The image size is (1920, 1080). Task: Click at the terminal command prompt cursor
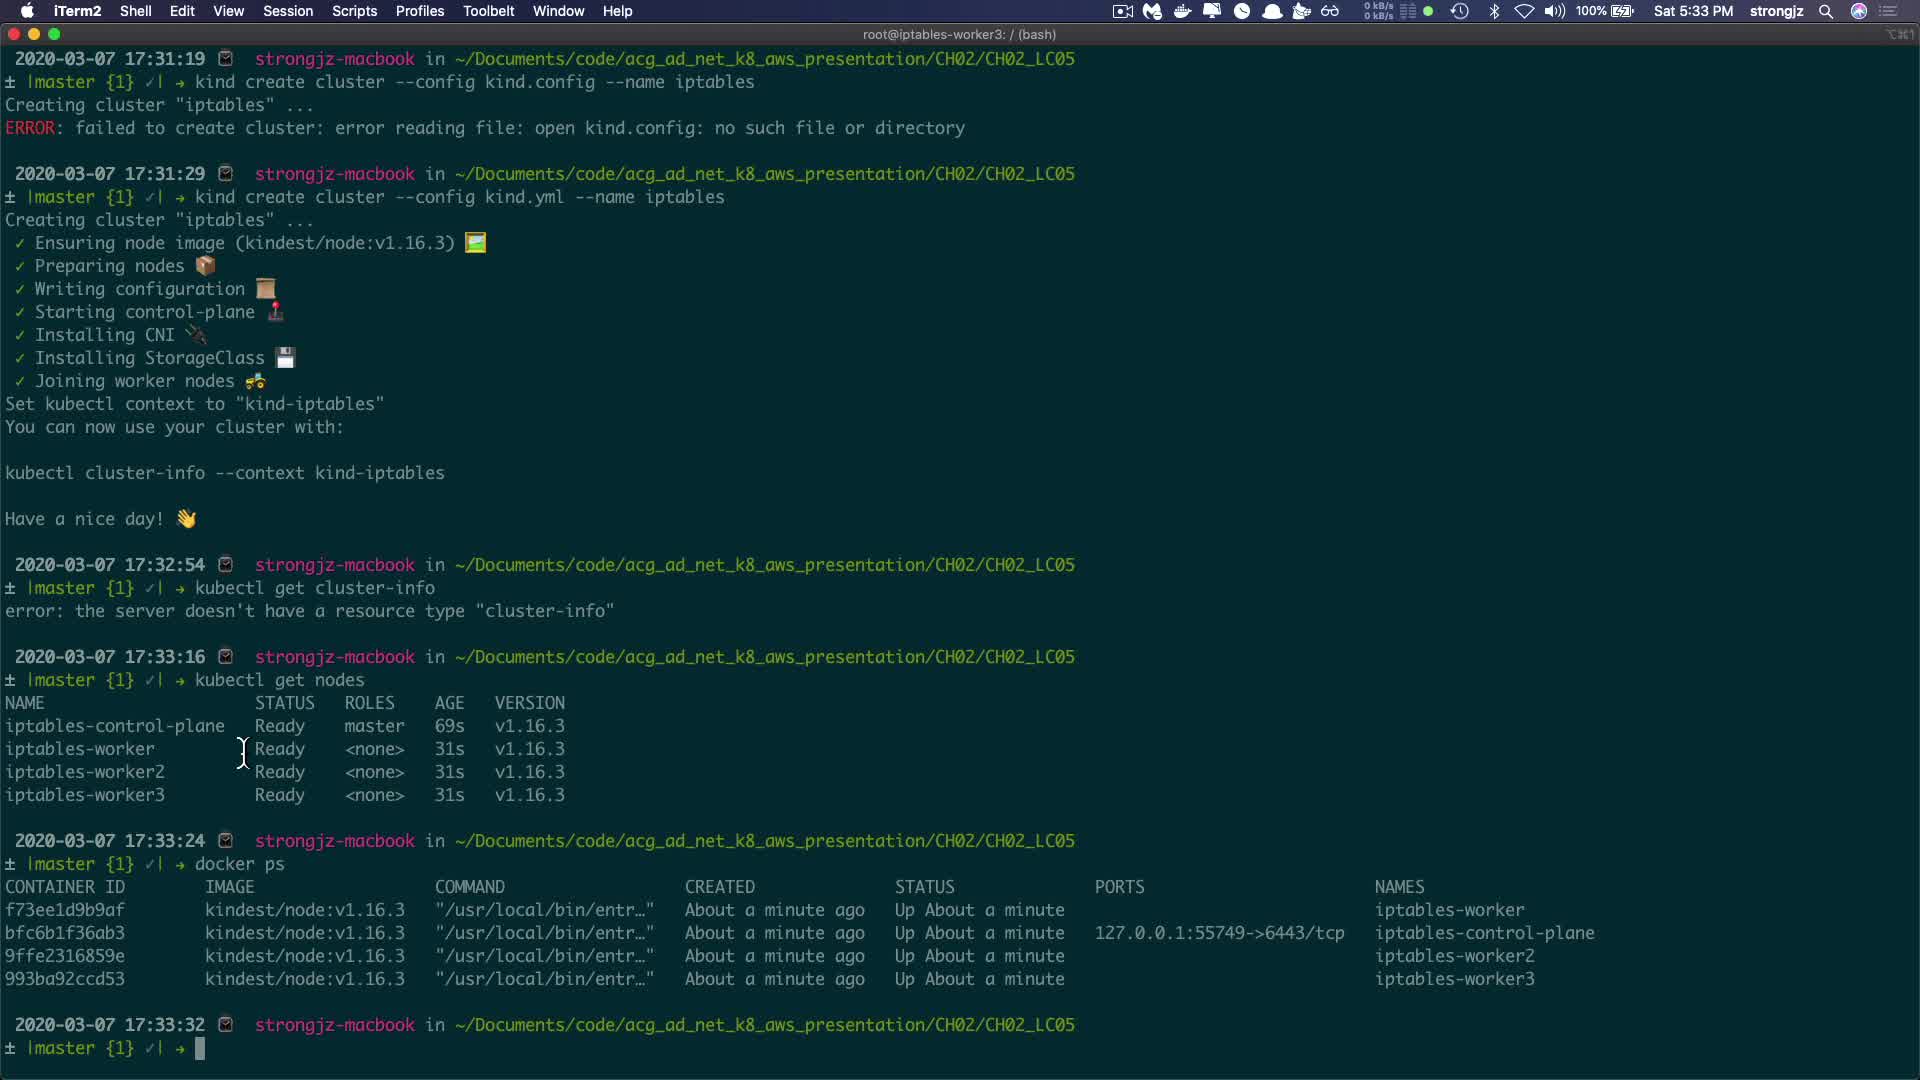200,1048
